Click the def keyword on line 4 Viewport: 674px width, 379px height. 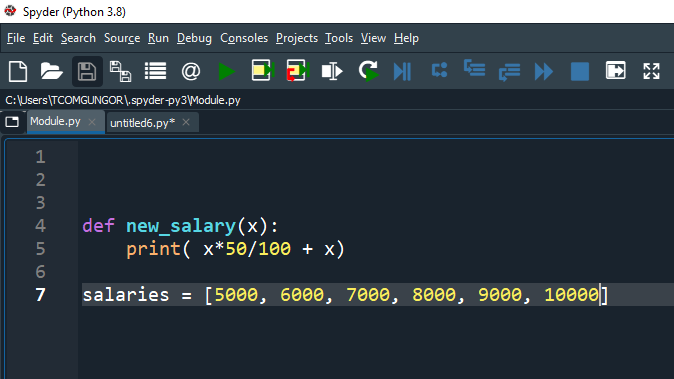[98, 226]
